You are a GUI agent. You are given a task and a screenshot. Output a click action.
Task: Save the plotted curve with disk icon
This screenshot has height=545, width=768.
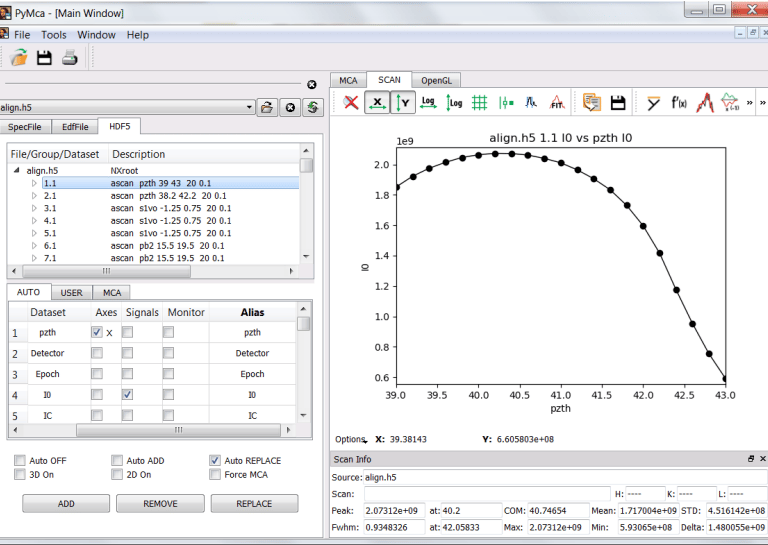point(618,102)
